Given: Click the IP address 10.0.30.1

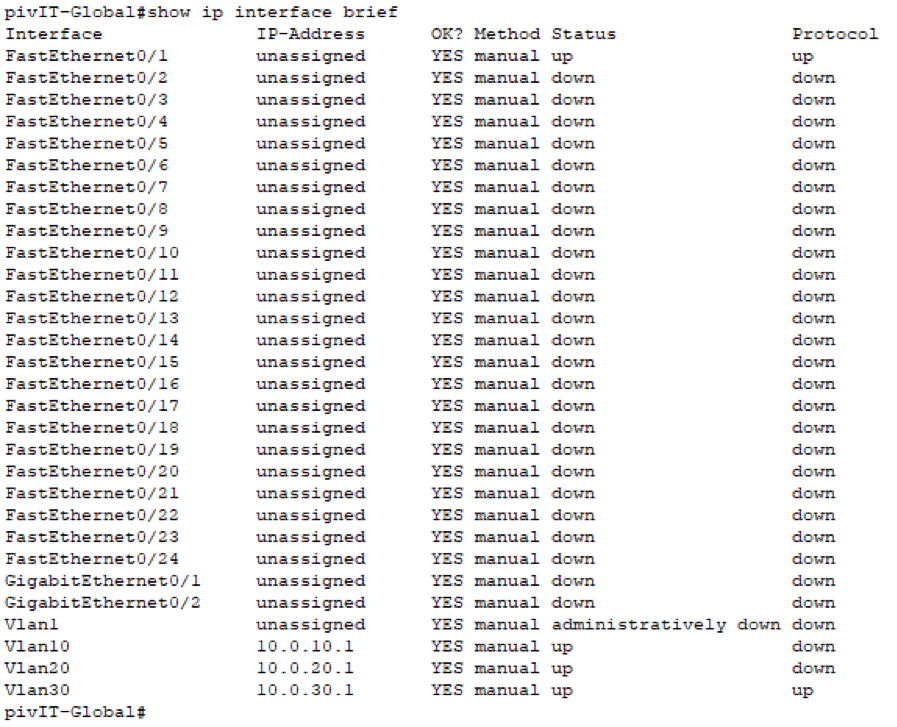Looking at the screenshot, I should pos(305,691).
